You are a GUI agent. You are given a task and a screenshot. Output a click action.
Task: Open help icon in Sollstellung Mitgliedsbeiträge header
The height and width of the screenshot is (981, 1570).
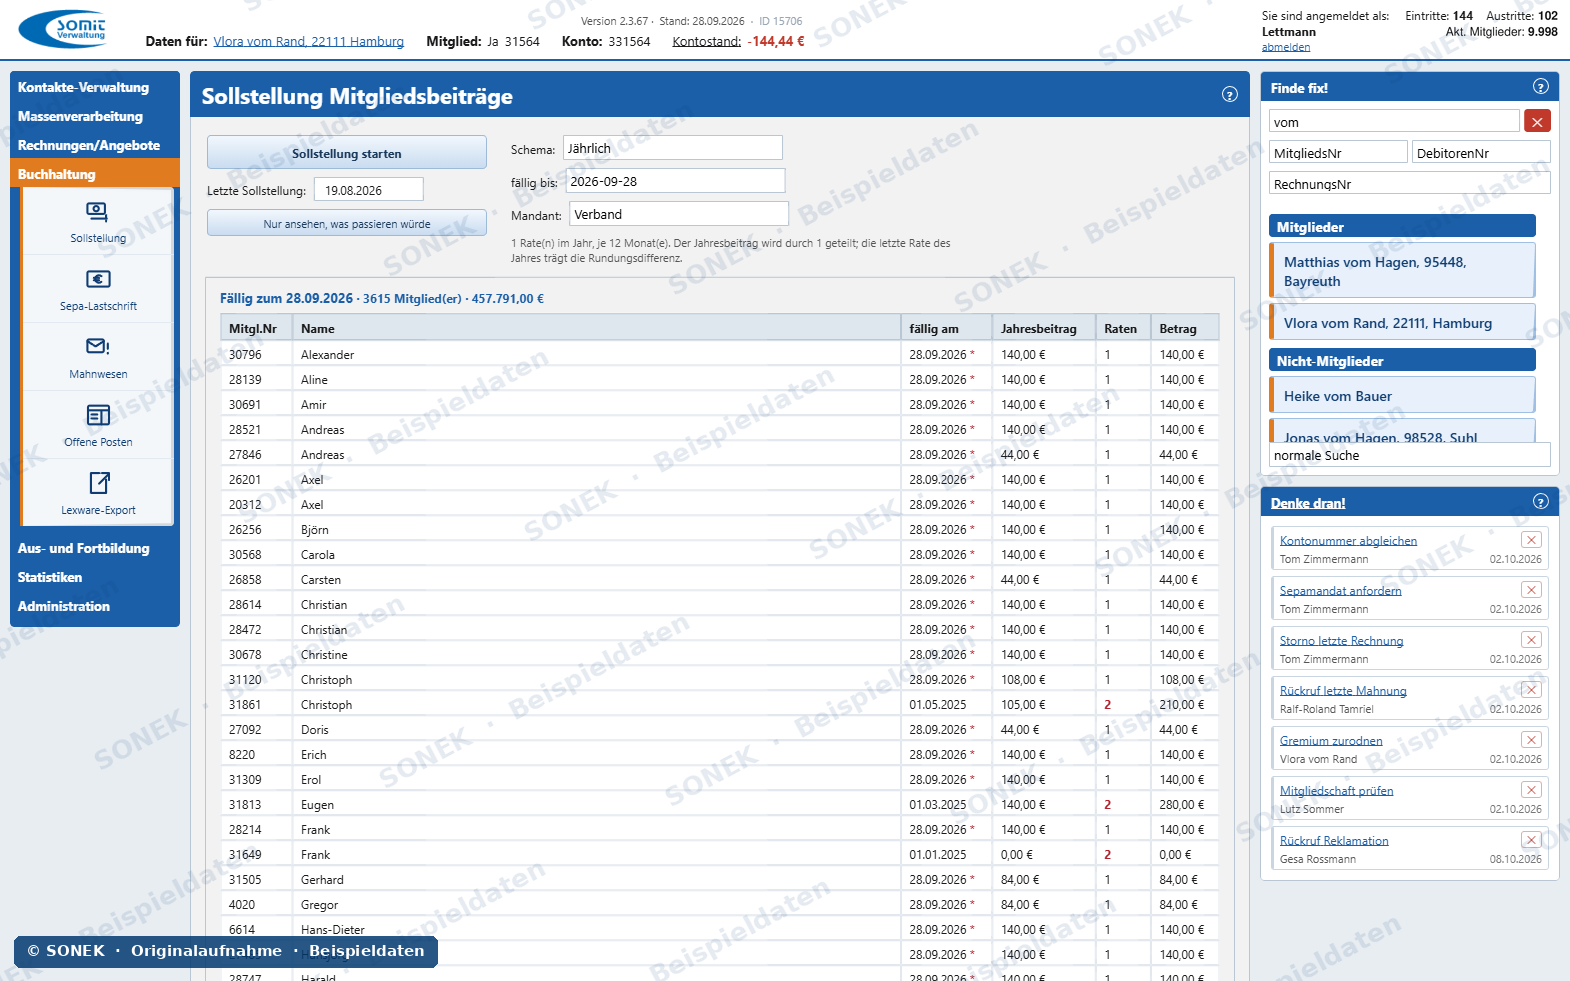[x=1230, y=94]
